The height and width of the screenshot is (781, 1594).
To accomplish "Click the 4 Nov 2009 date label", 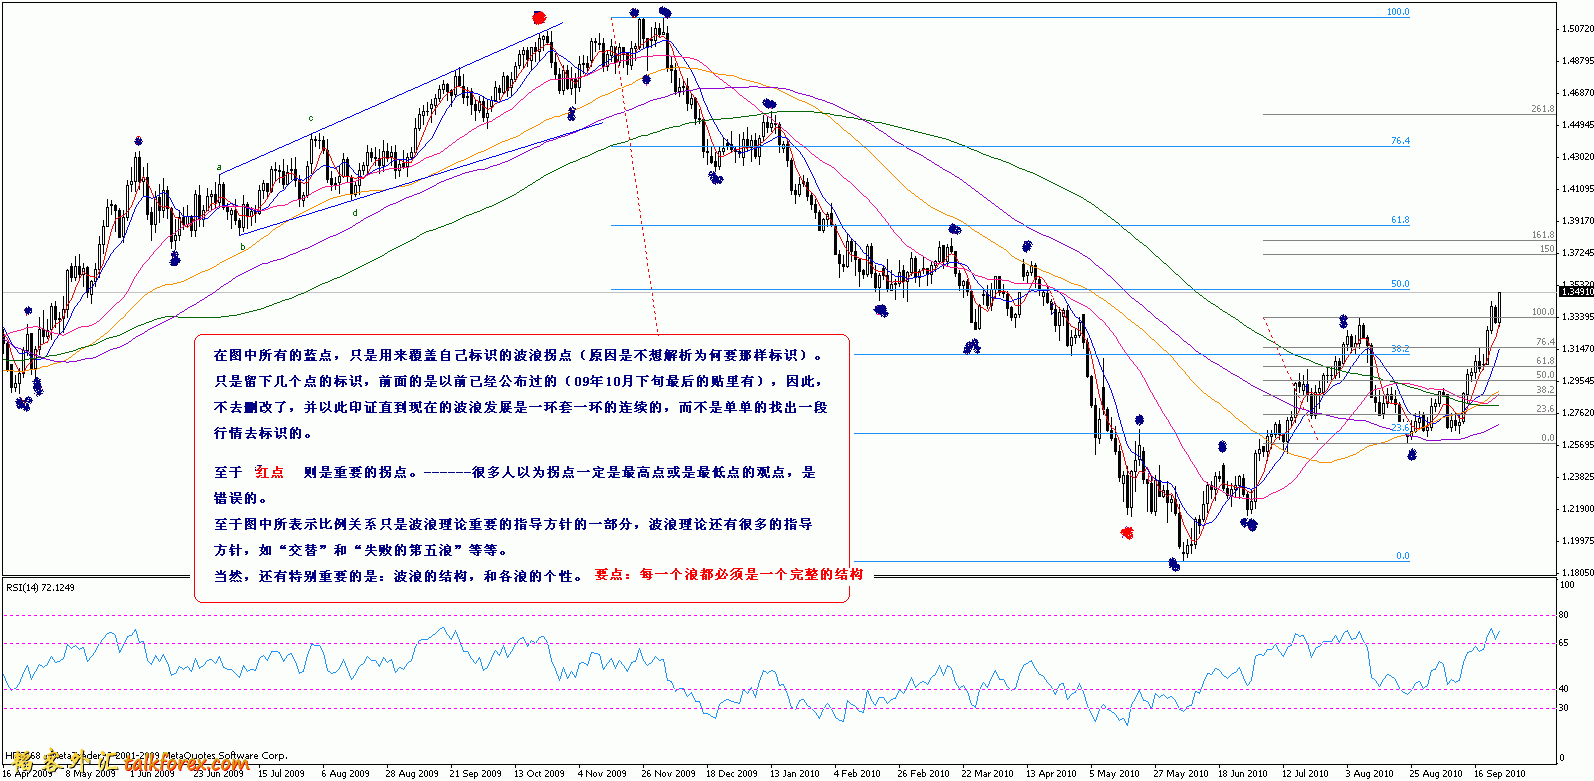I will (x=602, y=773).
